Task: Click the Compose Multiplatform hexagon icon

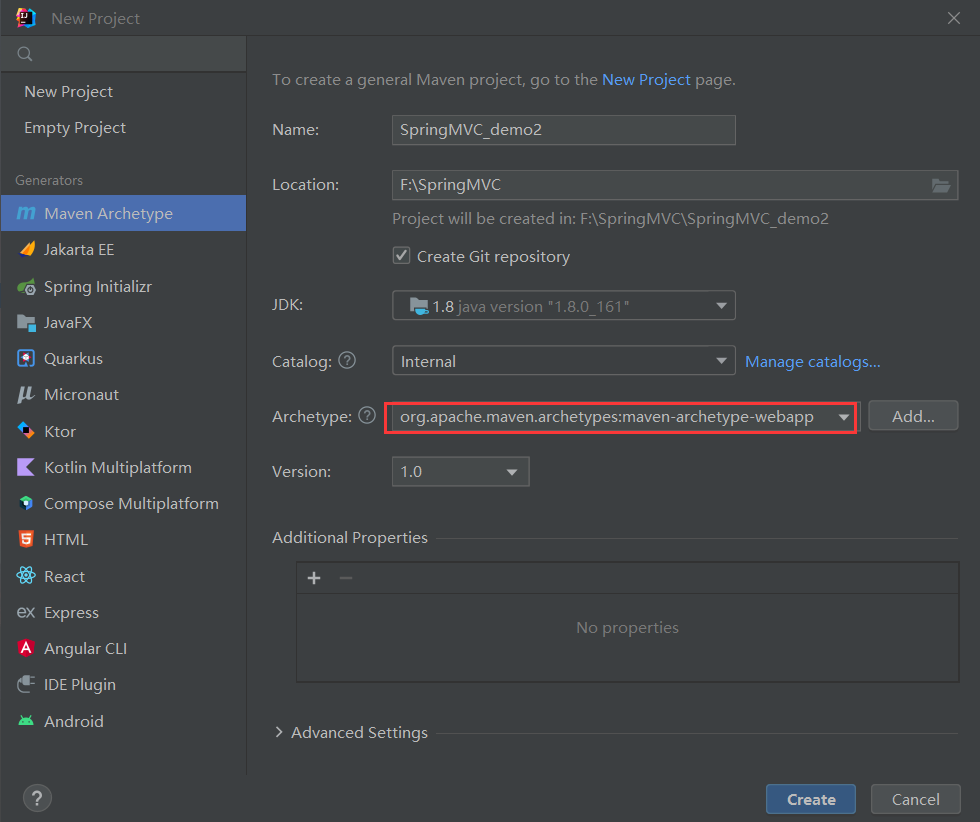Action: 26,503
